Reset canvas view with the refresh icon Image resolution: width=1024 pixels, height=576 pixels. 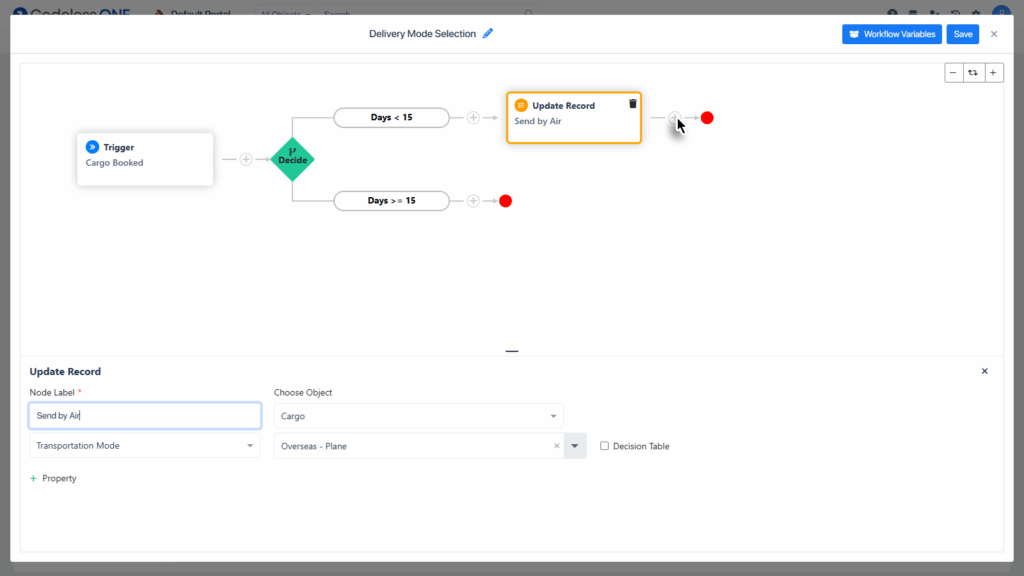pos(973,73)
